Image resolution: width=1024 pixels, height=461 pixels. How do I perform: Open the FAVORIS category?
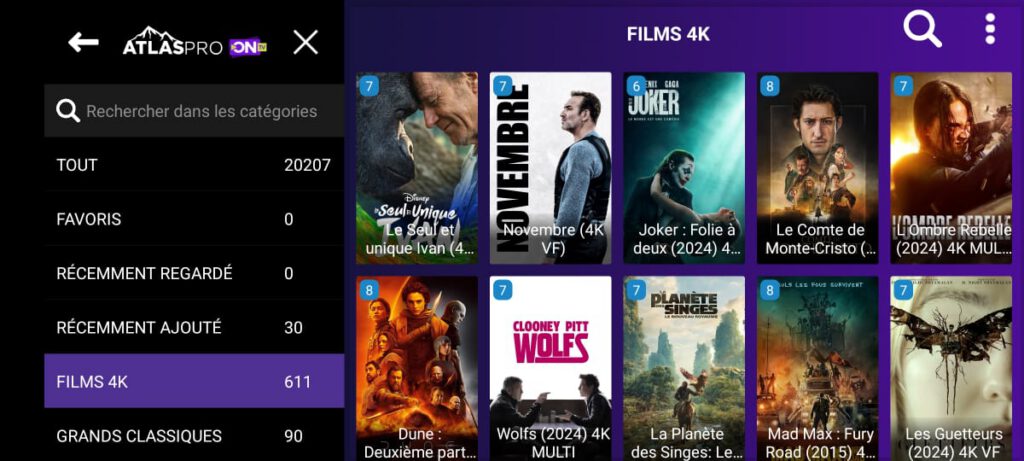[194, 219]
